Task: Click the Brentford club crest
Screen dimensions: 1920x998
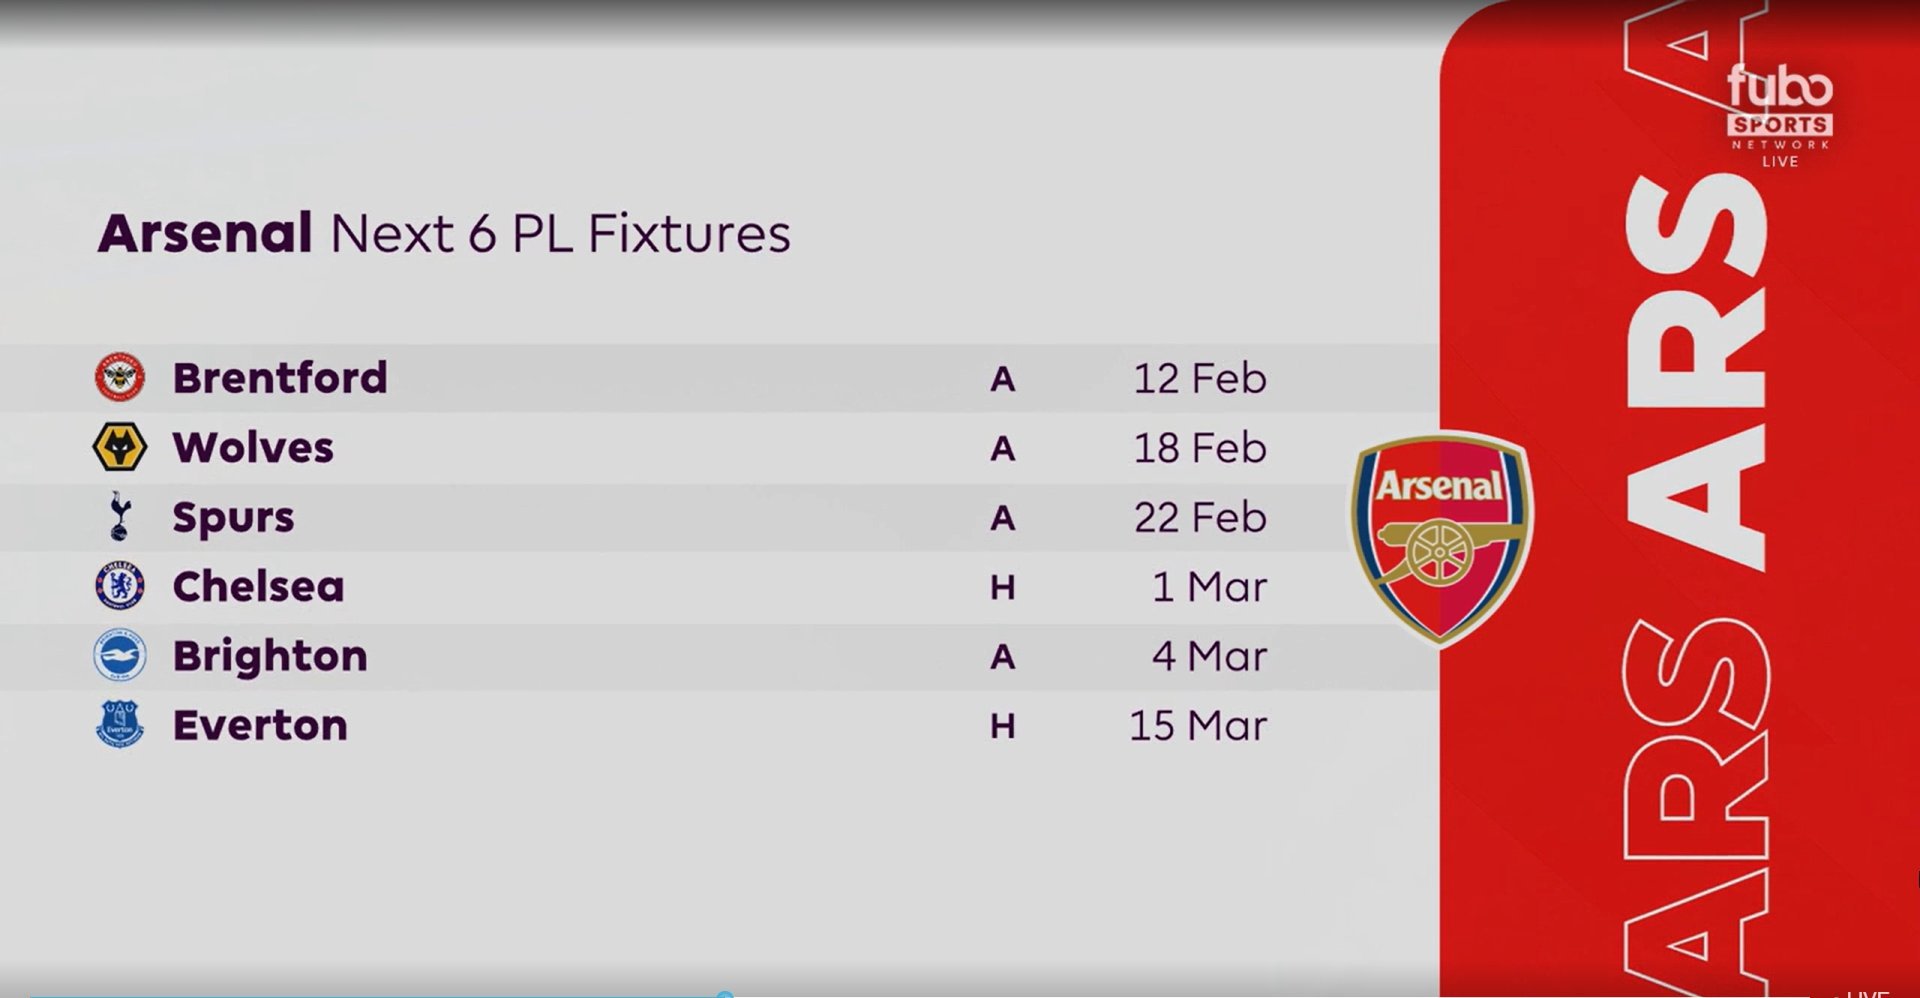Action: tap(120, 378)
